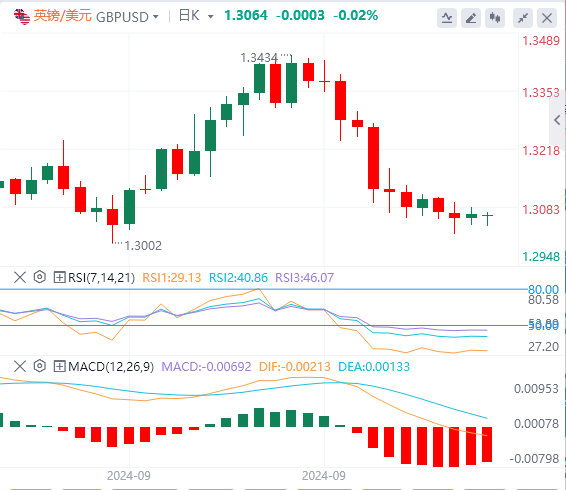
Task: Click the RSI(7,14,21) label
Action: coord(101,278)
